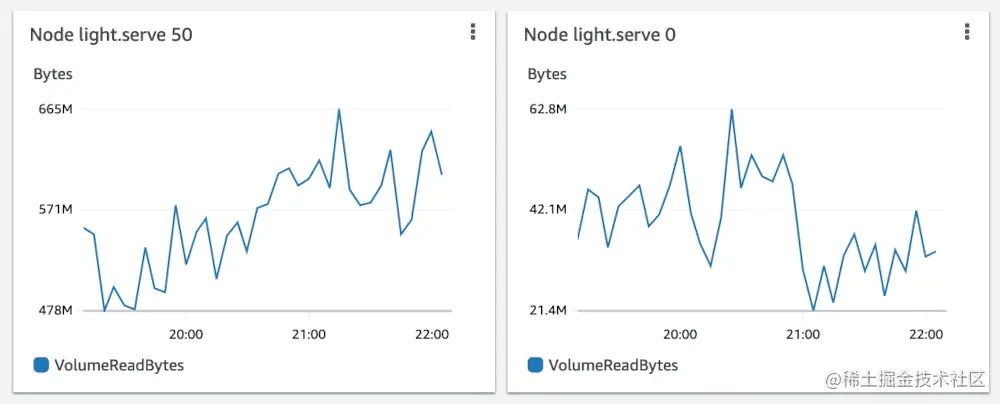Click the 20:00 time label in right chart
This screenshot has height=404, width=1000.
[x=680, y=334]
